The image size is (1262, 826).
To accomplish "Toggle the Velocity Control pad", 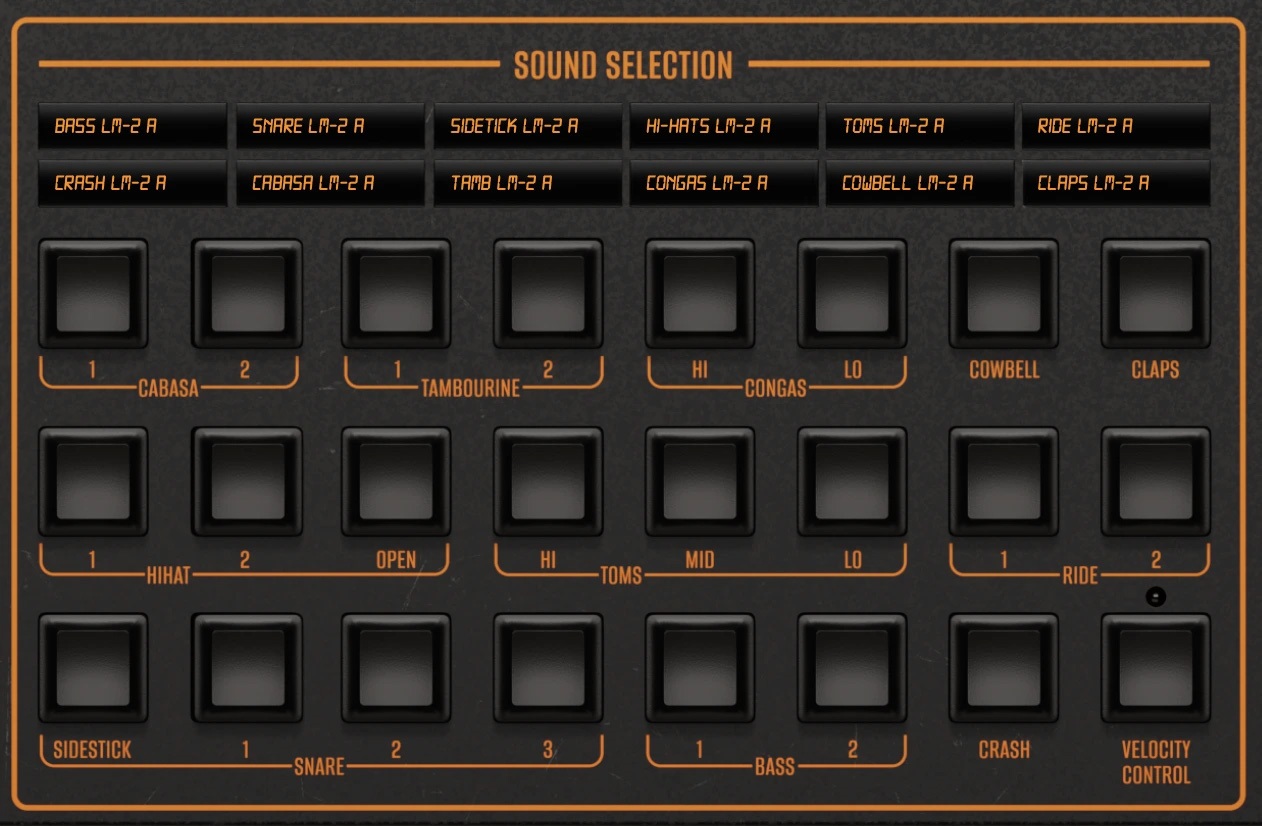I will (1155, 667).
